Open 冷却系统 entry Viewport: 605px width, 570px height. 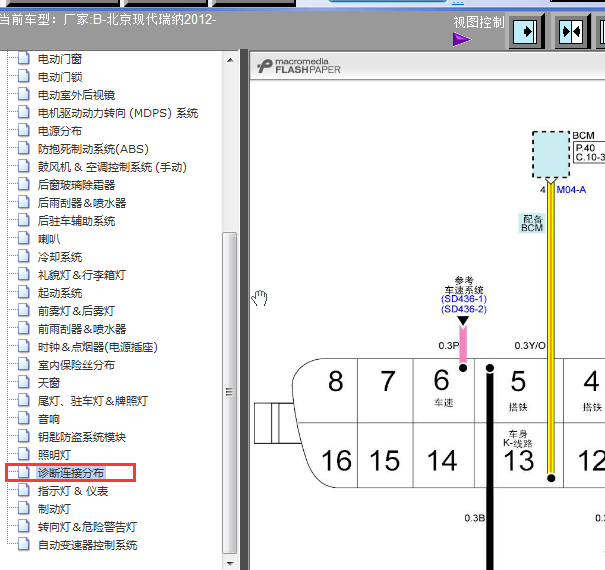pos(60,257)
